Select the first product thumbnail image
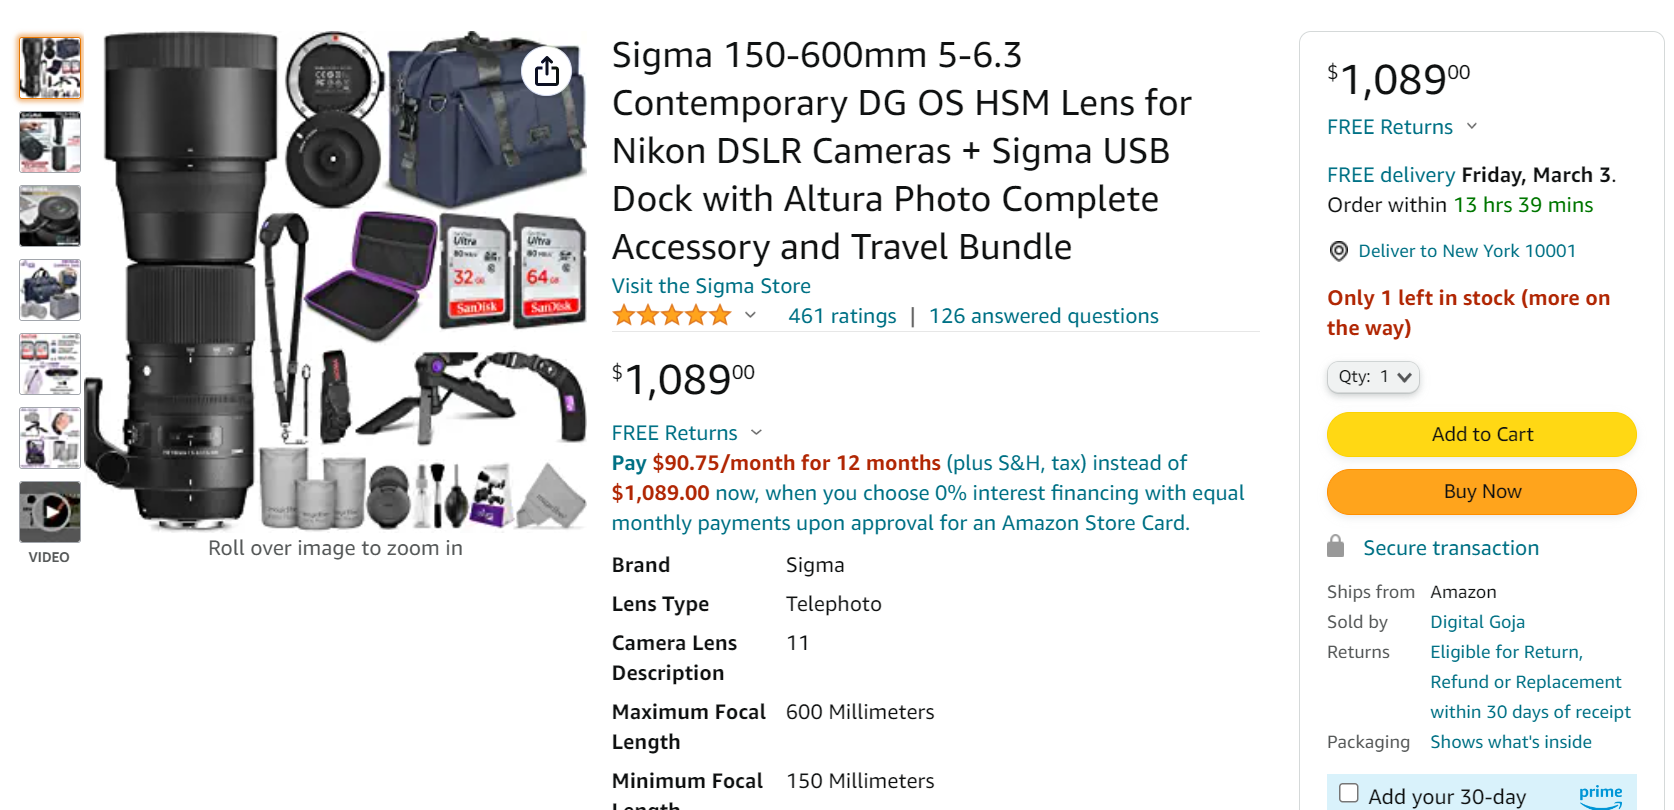1674x810 pixels. click(x=50, y=68)
